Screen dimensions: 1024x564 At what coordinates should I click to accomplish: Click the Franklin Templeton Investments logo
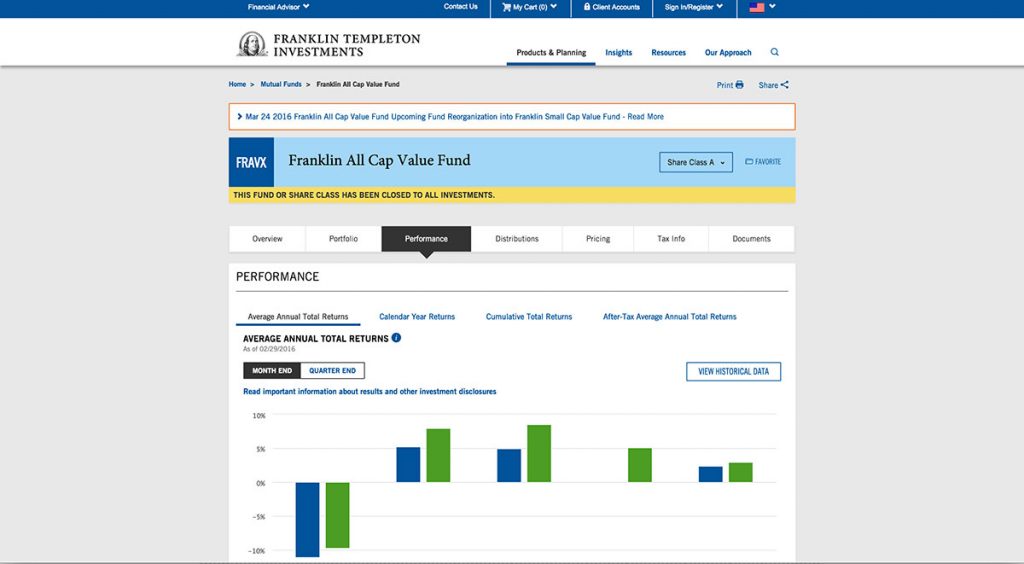[328, 44]
